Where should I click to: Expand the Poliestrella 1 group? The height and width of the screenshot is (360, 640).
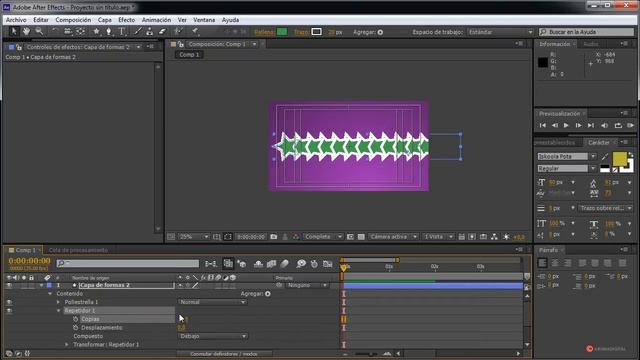(58, 302)
